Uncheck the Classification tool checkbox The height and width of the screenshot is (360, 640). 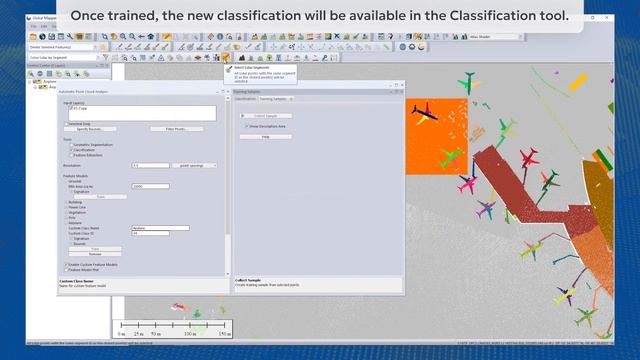pyautogui.click(x=71, y=150)
